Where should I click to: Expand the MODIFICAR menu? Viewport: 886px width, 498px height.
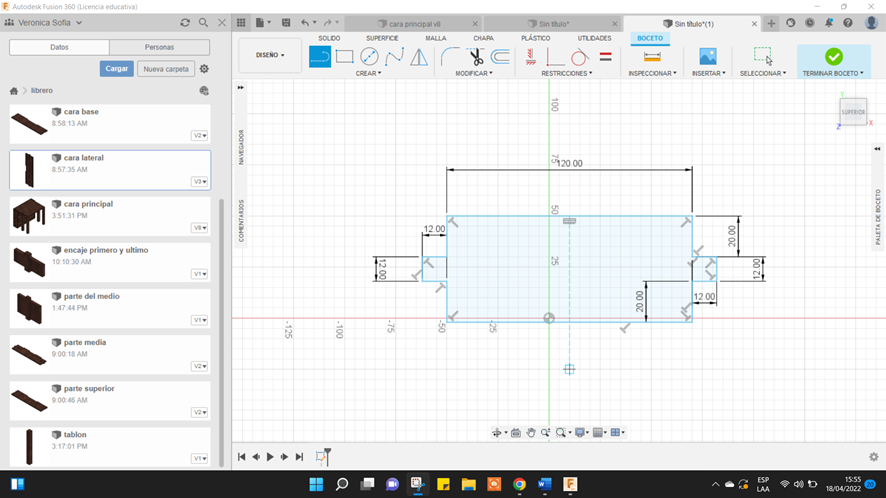pos(474,73)
